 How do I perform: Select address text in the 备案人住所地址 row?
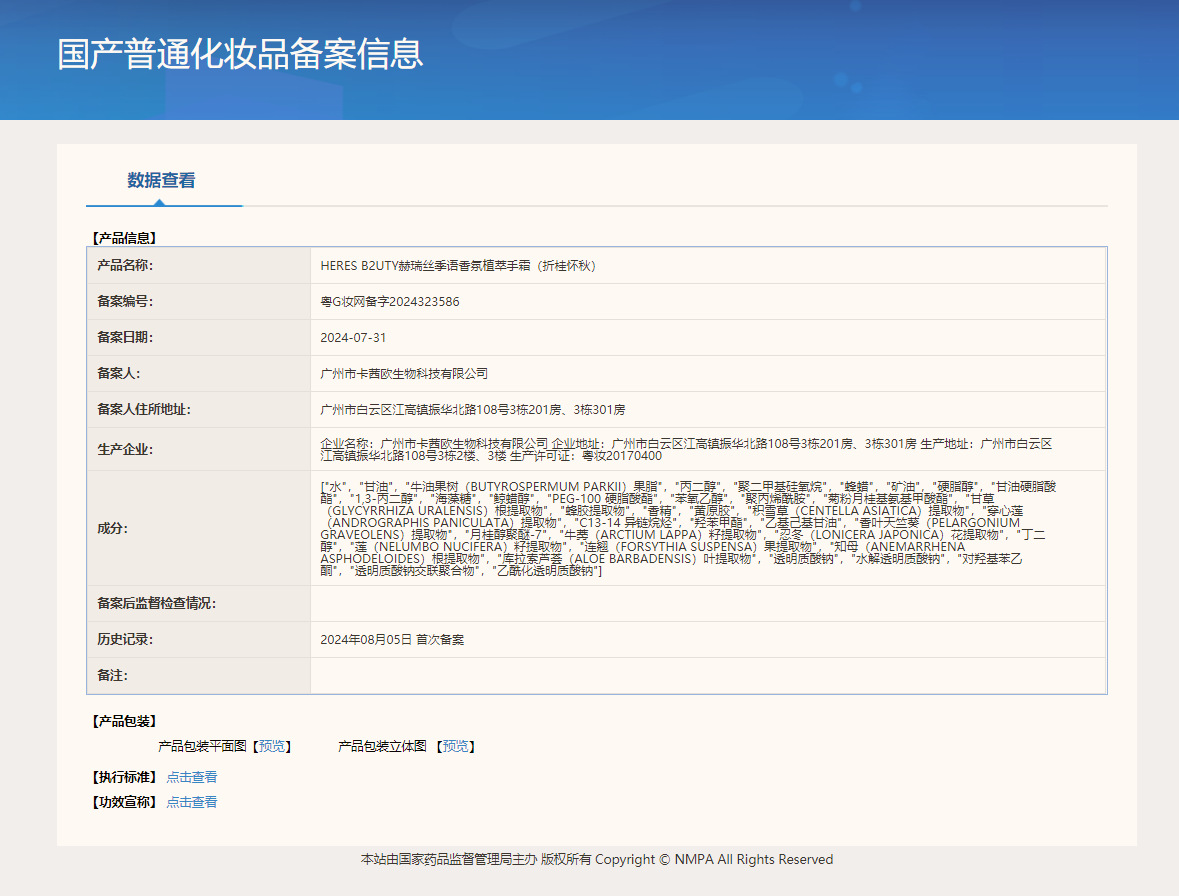[472, 410]
